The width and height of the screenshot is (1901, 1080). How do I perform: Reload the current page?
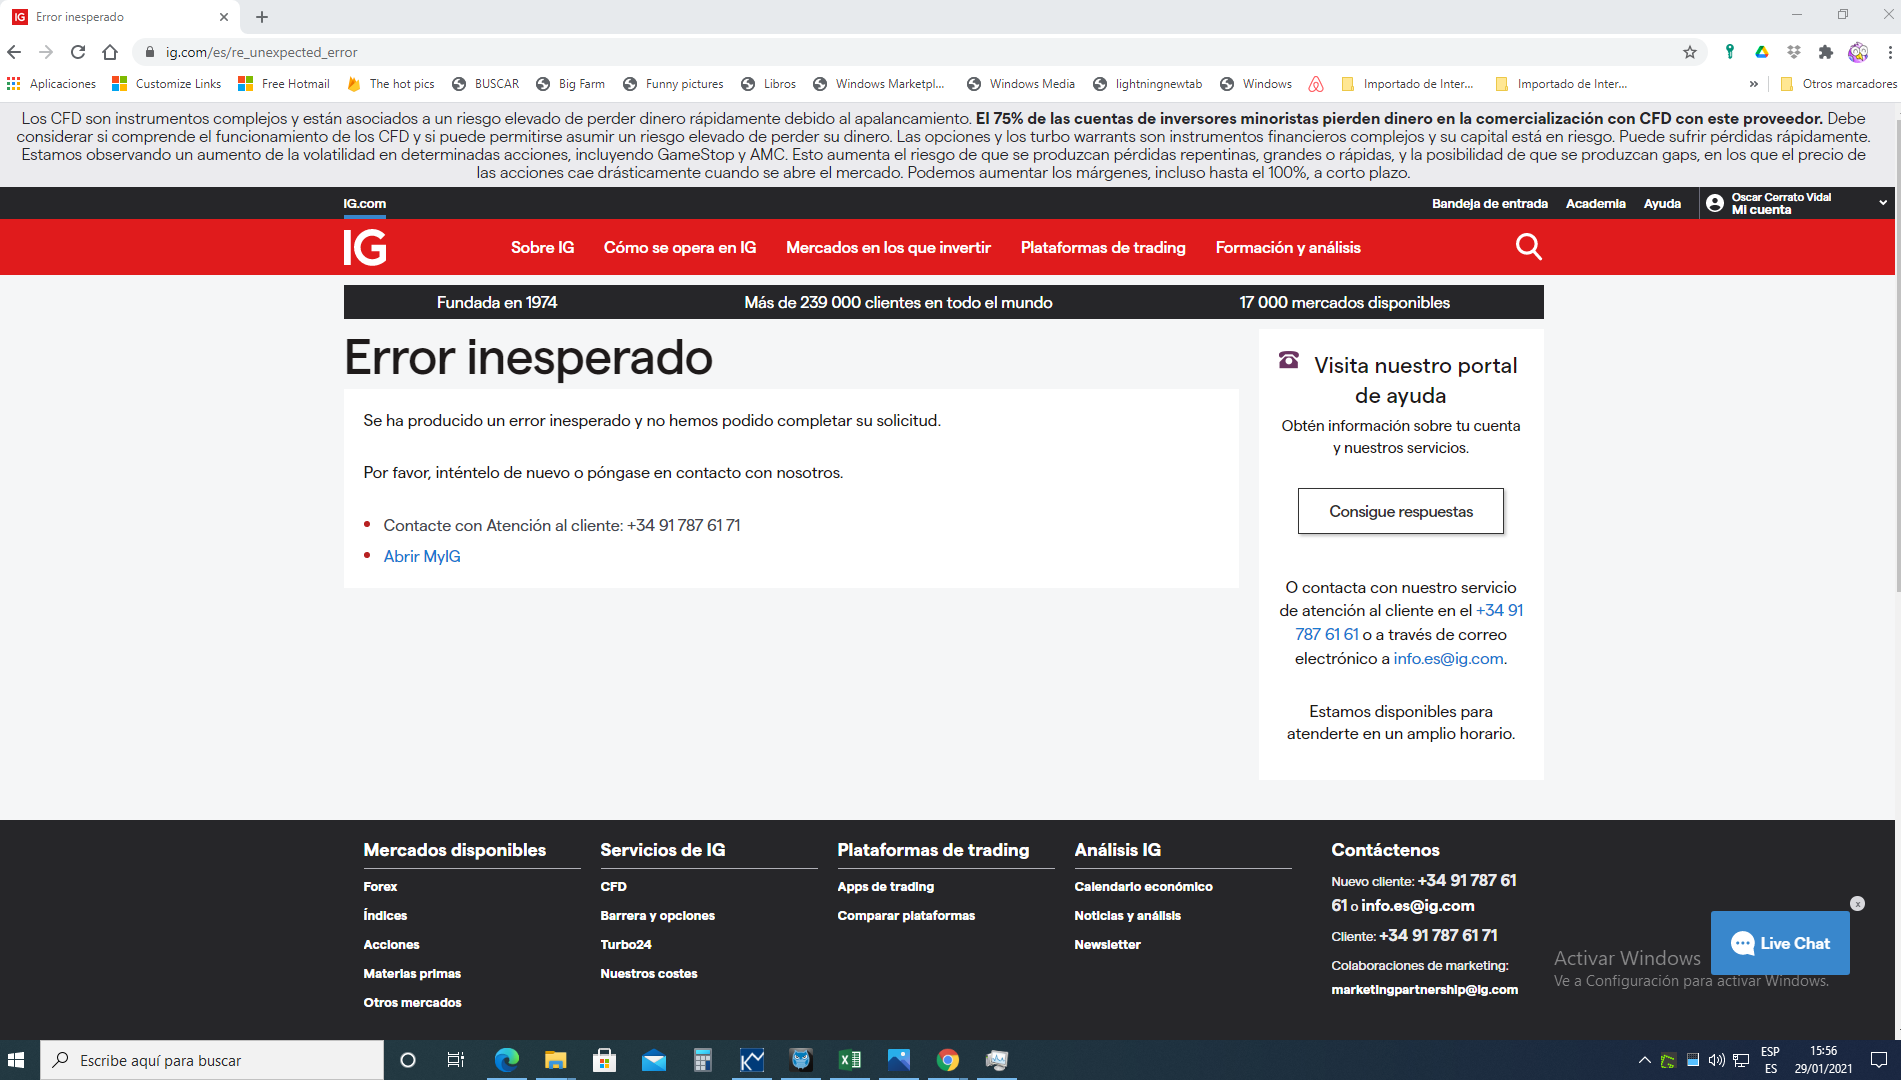coord(78,52)
